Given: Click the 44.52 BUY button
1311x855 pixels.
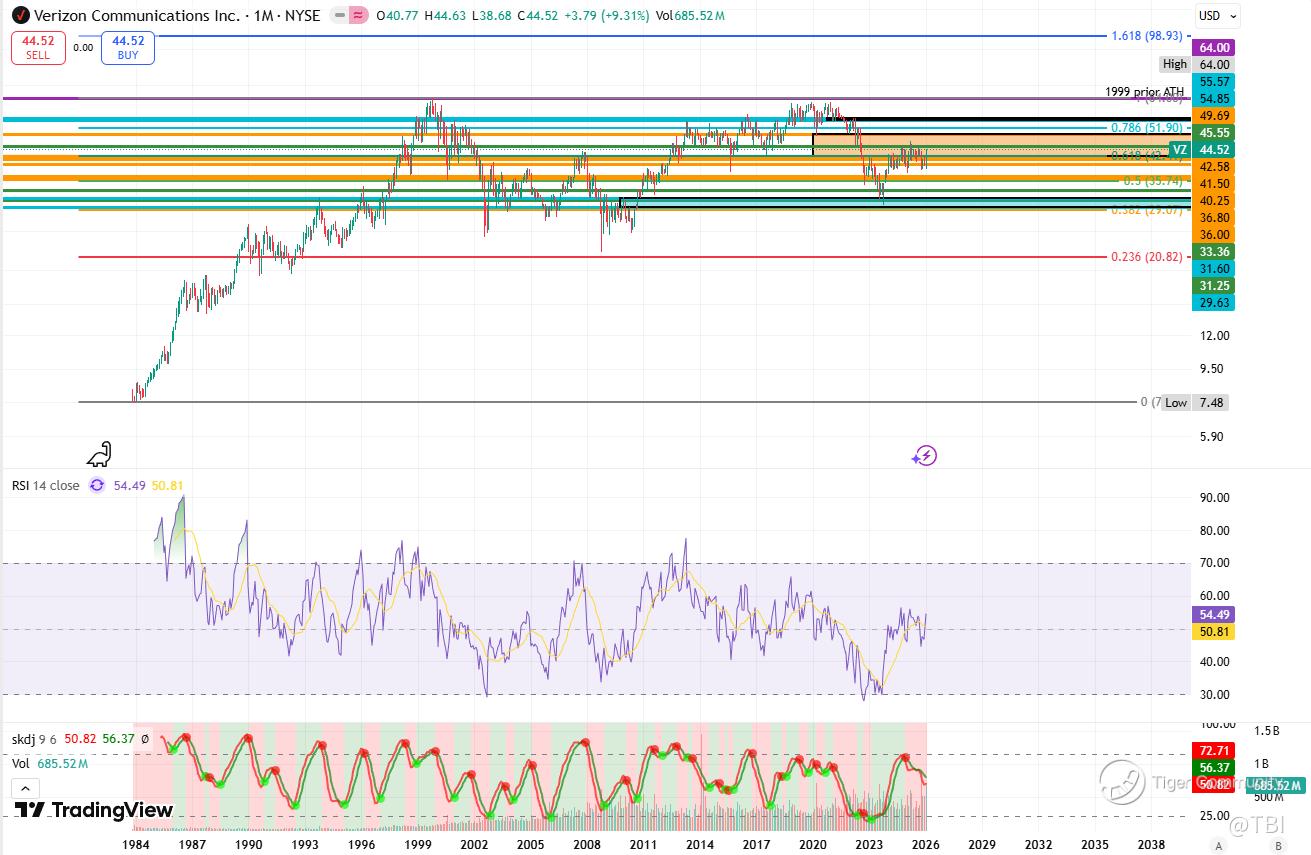Looking at the screenshot, I should click(x=128, y=48).
